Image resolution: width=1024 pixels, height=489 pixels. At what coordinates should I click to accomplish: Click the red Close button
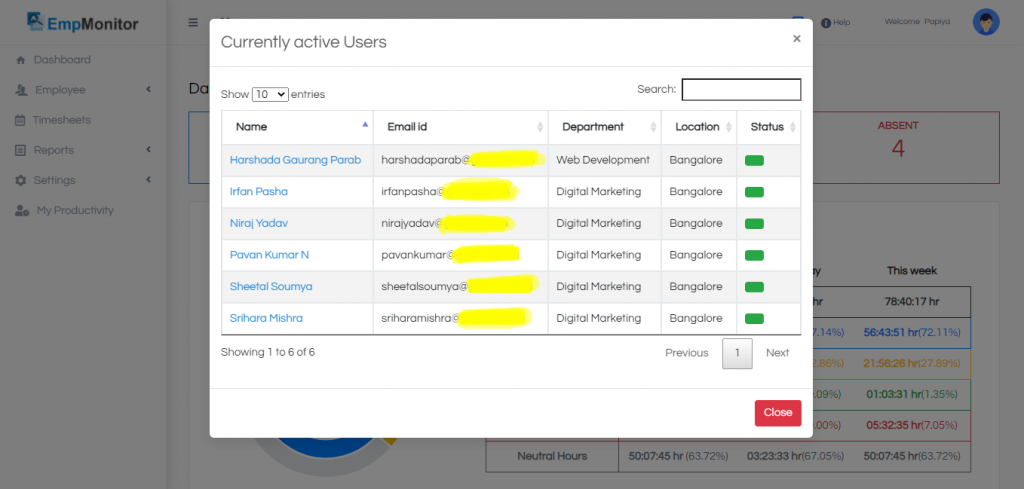[778, 413]
